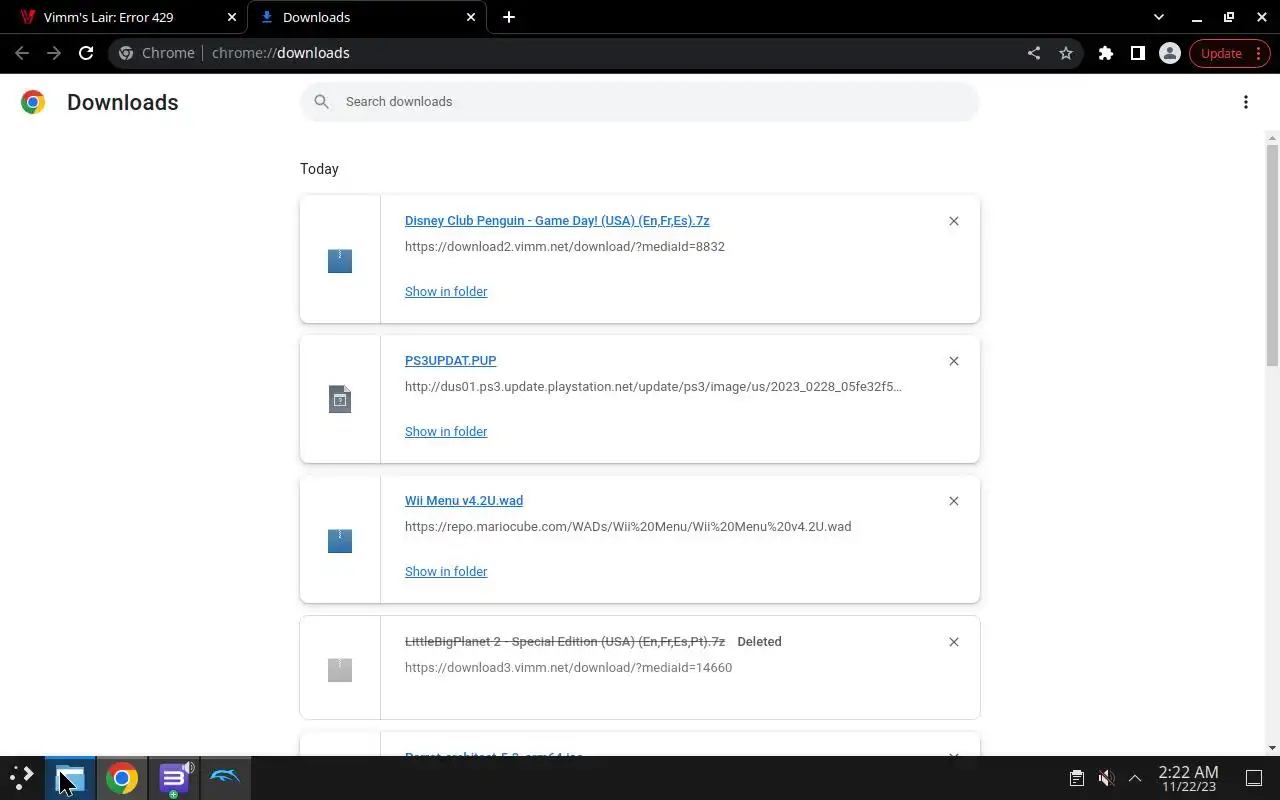
Task: Close the Downloads tab
Action: pyautogui.click(x=471, y=17)
